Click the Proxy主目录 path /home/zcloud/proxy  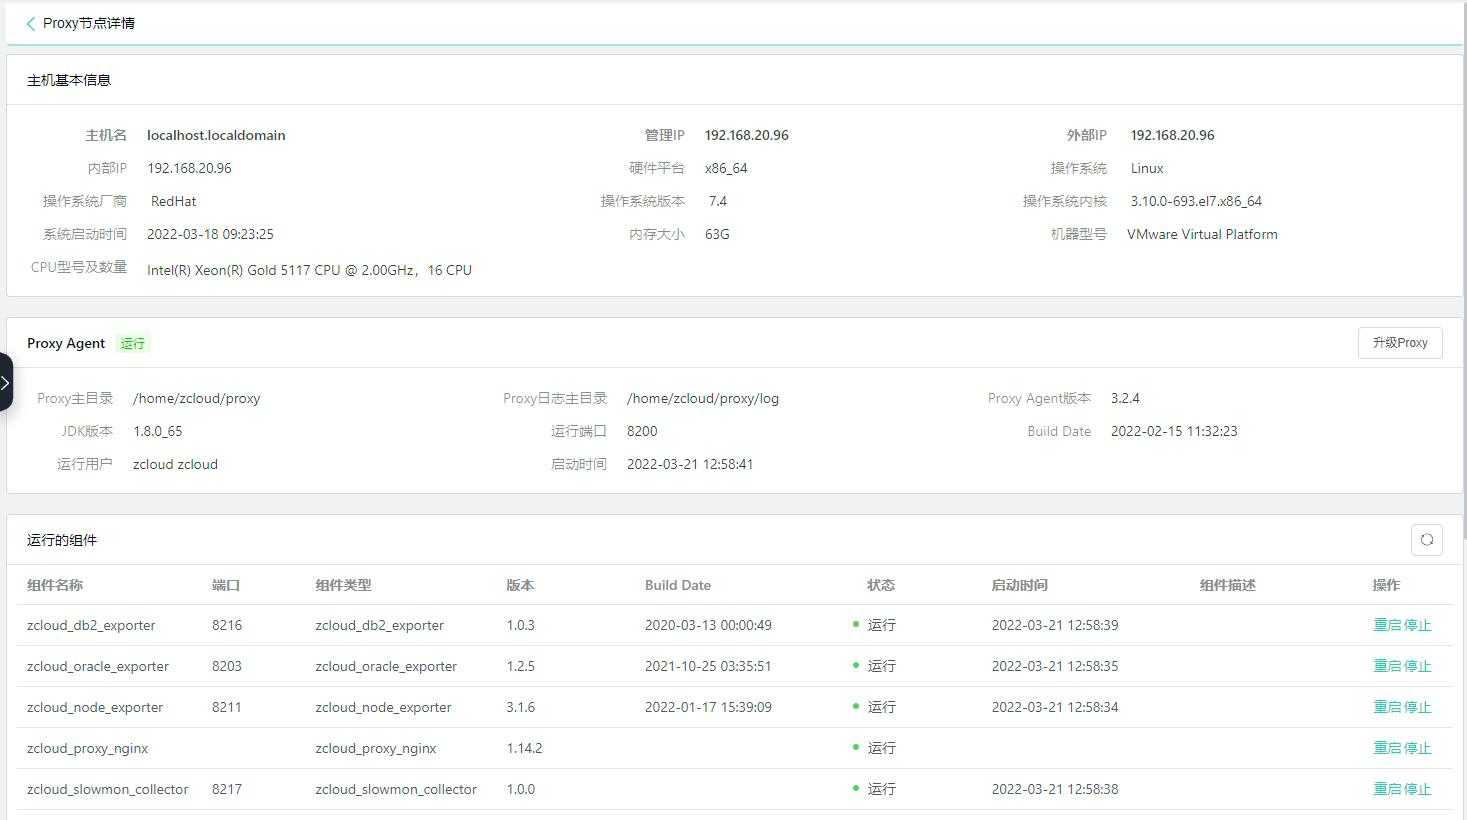coord(196,398)
